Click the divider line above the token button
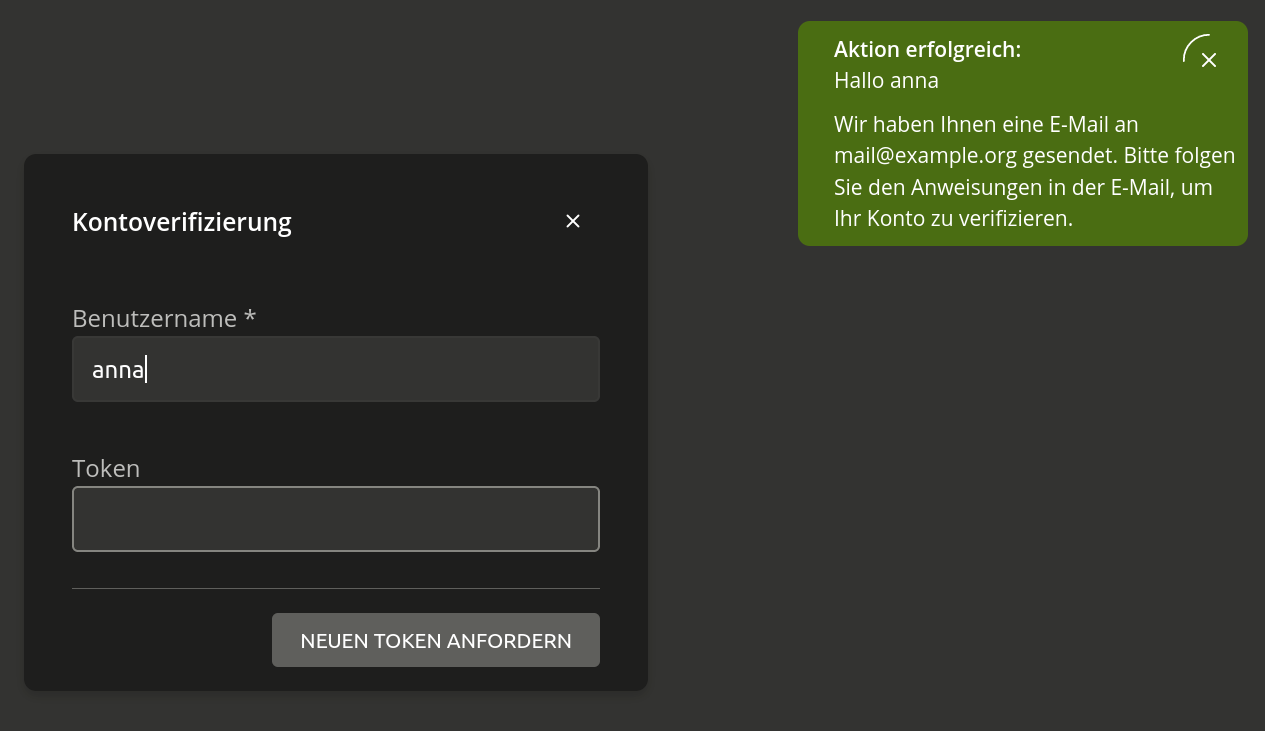The image size is (1265, 731). pos(336,588)
